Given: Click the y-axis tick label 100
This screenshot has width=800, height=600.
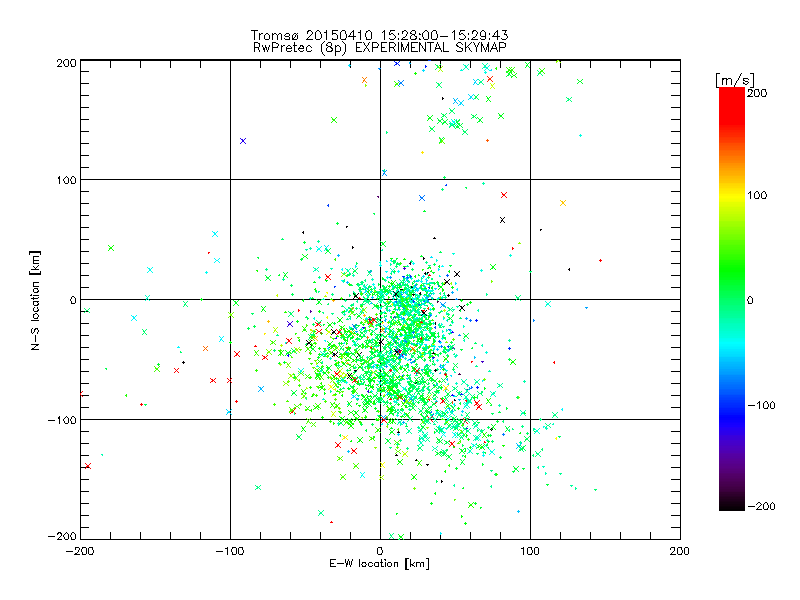Looking at the screenshot, I should [x=66, y=180].
